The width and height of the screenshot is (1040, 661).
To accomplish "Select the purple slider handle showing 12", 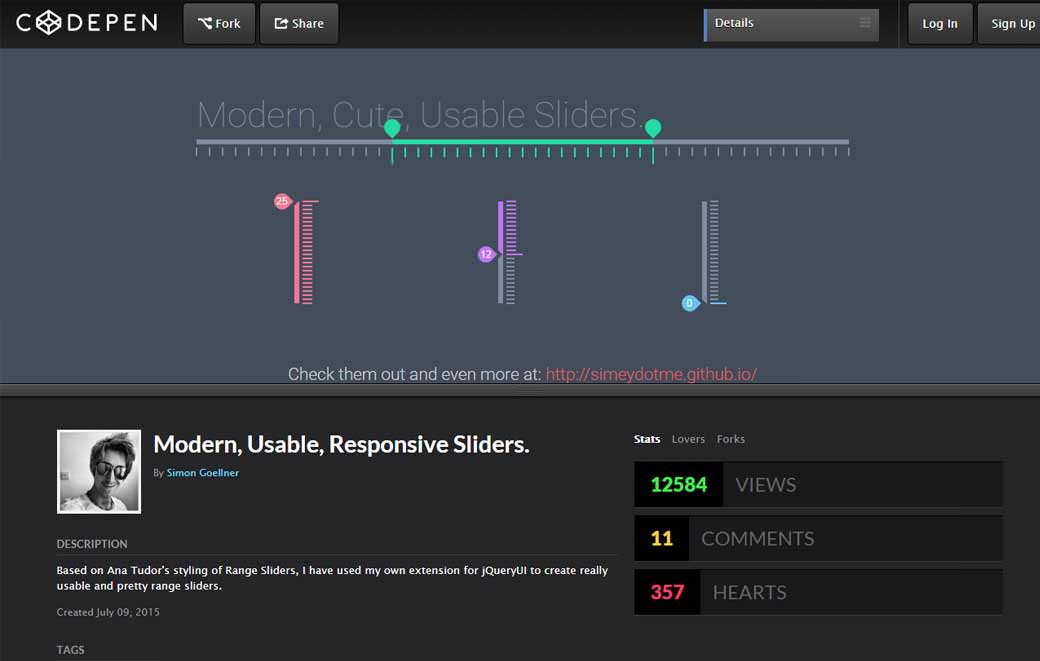I will (x=487, y=254).
